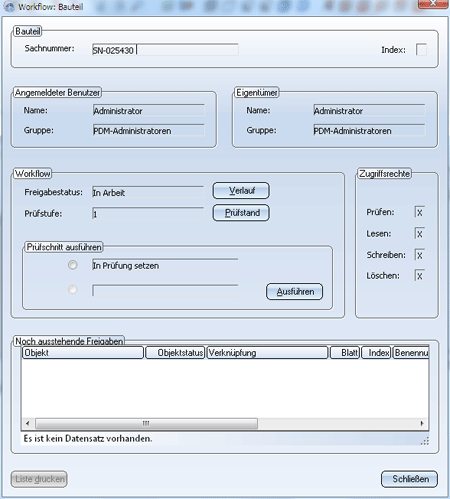Viewport: 450px width, 499px height.
Task: Sort by the Objektstatus column header
Action: tap(175, 353)
